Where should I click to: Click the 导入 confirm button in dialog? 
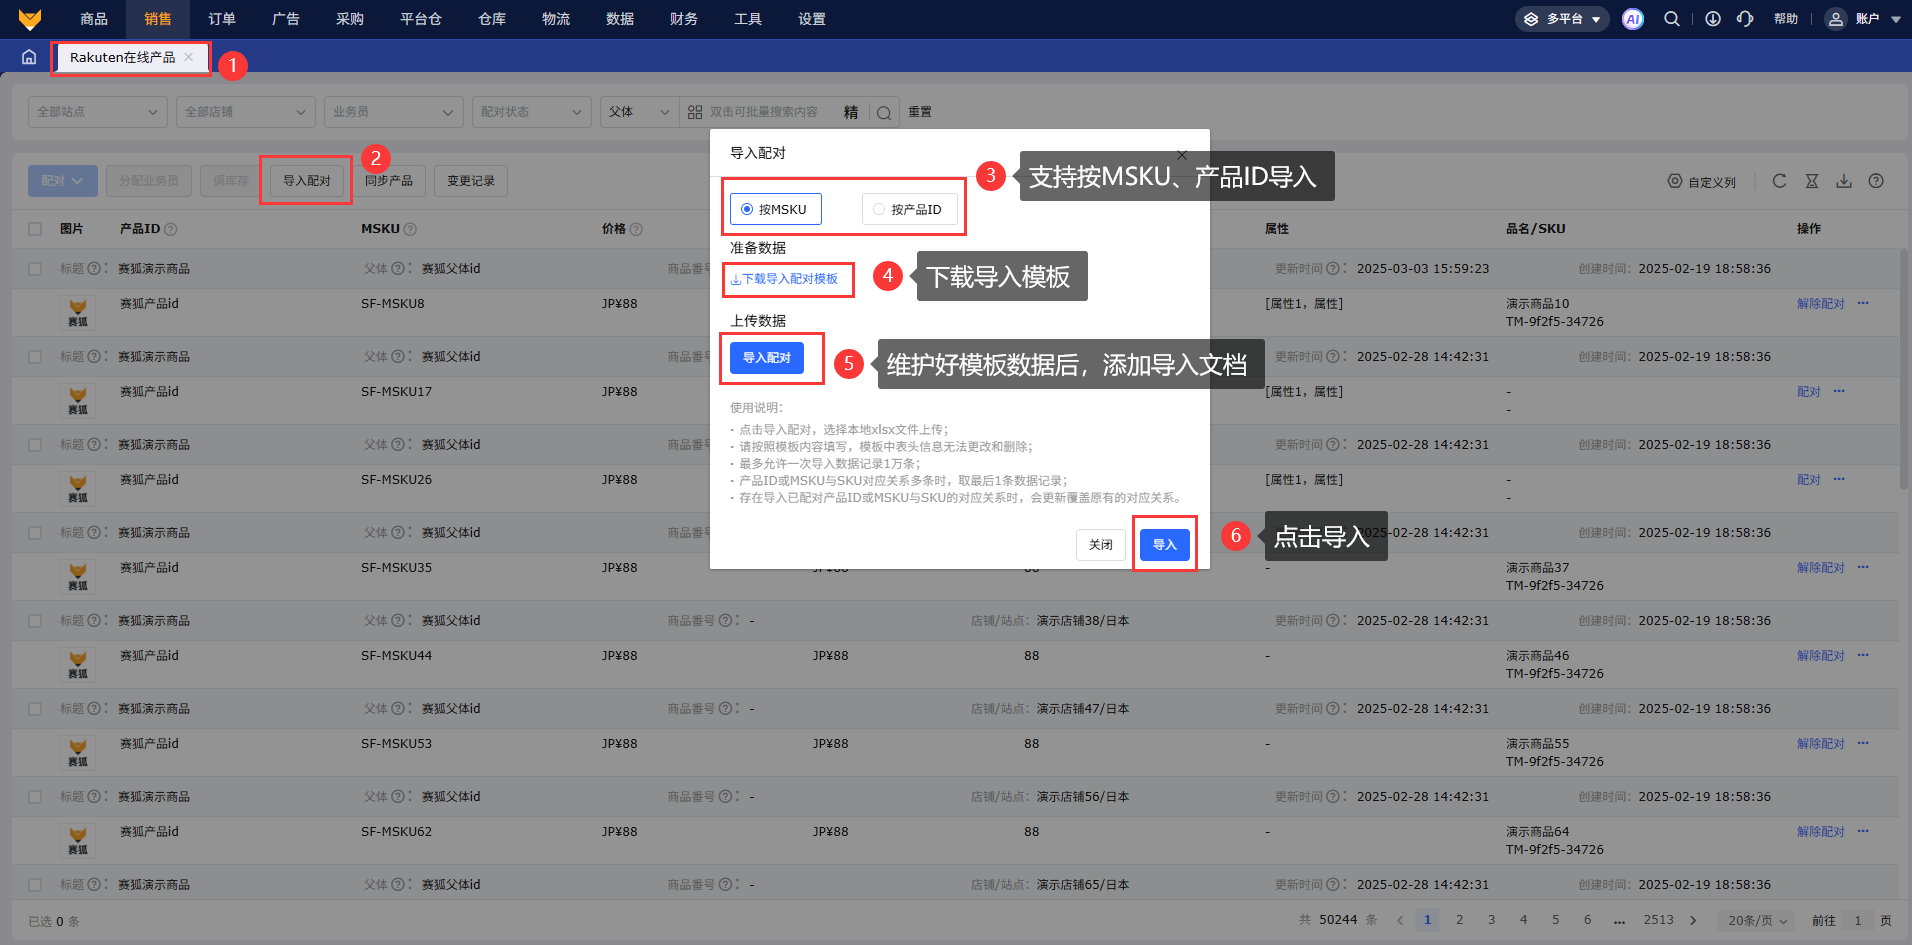(1165, 544)
